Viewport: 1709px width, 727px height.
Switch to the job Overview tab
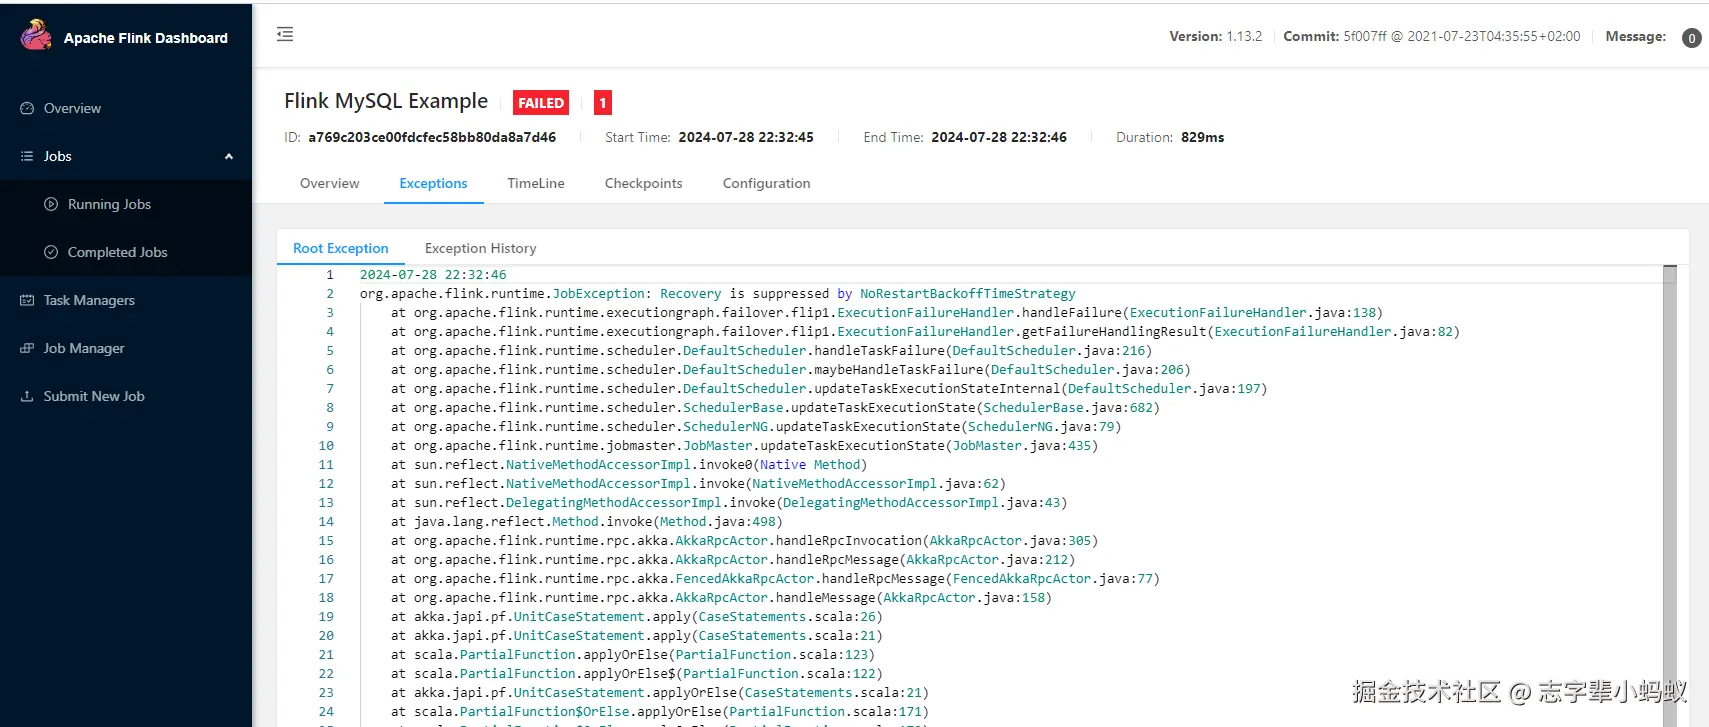pos(329,183)
